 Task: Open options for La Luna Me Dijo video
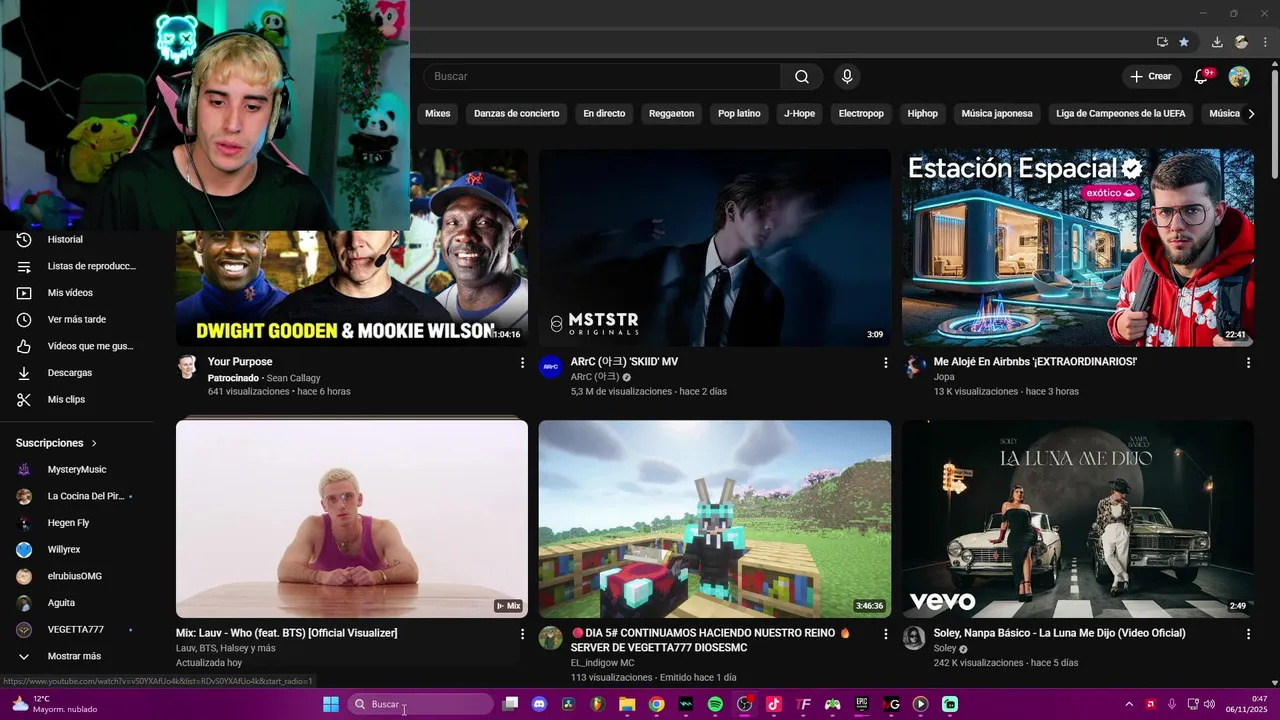point(1248,634)
